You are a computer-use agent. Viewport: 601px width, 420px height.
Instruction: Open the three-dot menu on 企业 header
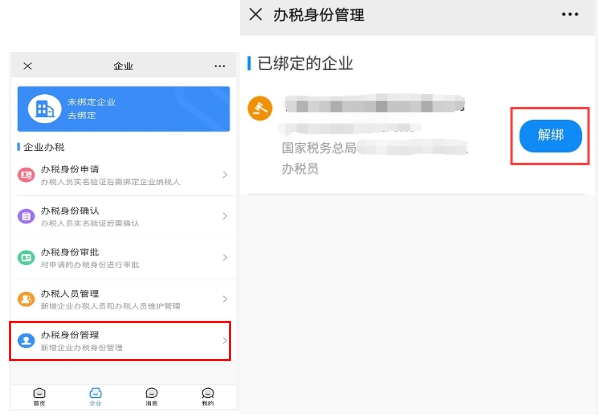(220, 66)
